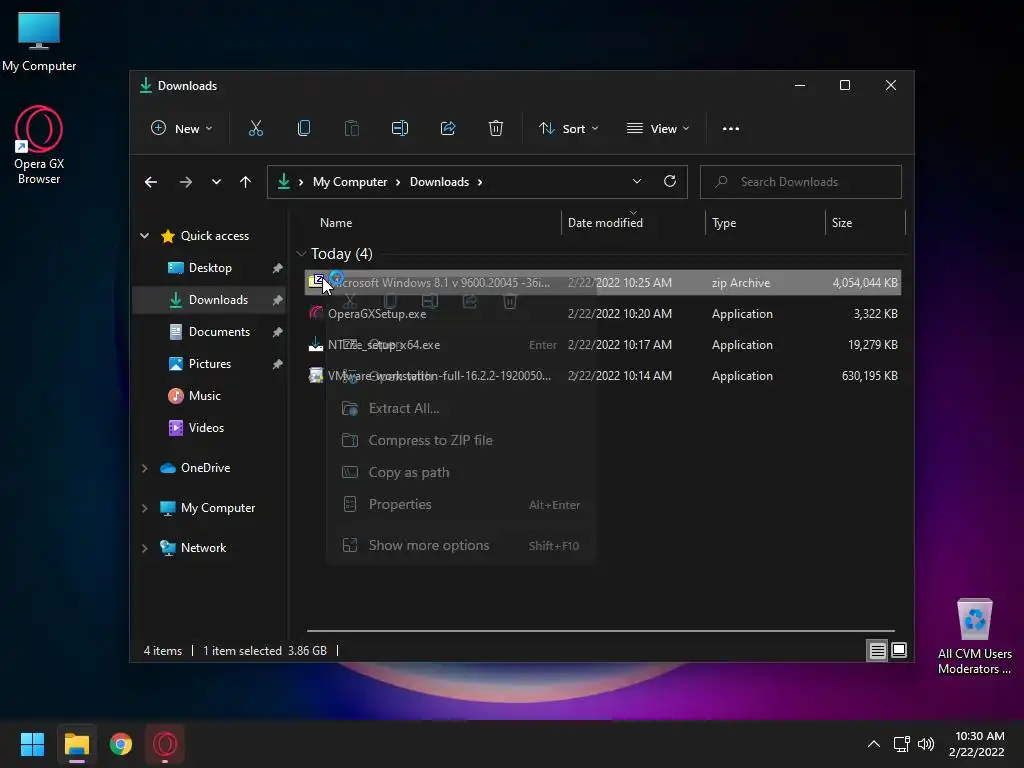Open the Windows Start menu
Image resolution: width=1024 pixels, height=768 pixels.
[32, 744]
